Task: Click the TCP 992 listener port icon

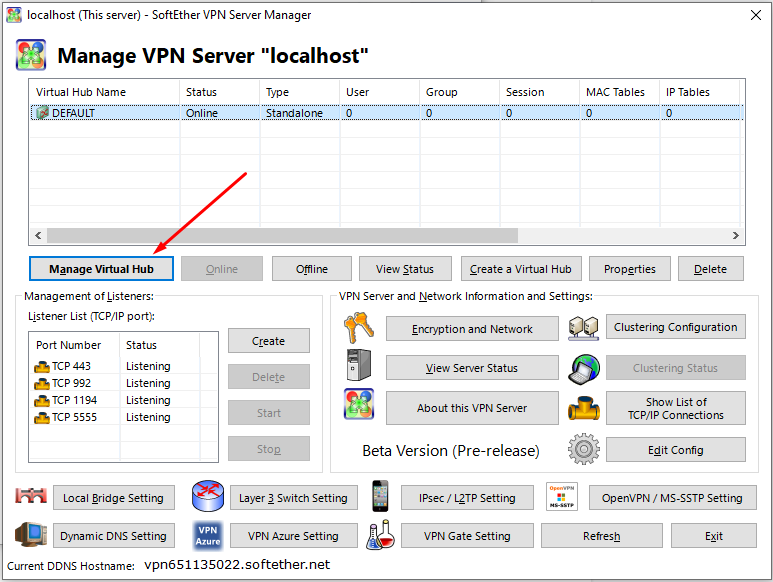Action: (42, 383)
